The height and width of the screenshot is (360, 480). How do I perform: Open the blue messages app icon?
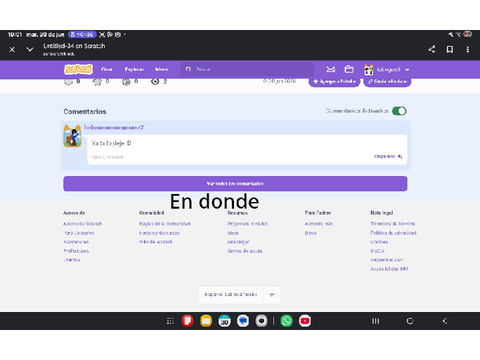pos(243,321)
